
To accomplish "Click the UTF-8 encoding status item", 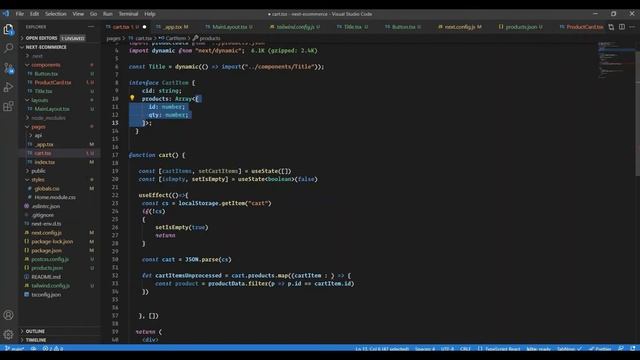I will (447, 349).
